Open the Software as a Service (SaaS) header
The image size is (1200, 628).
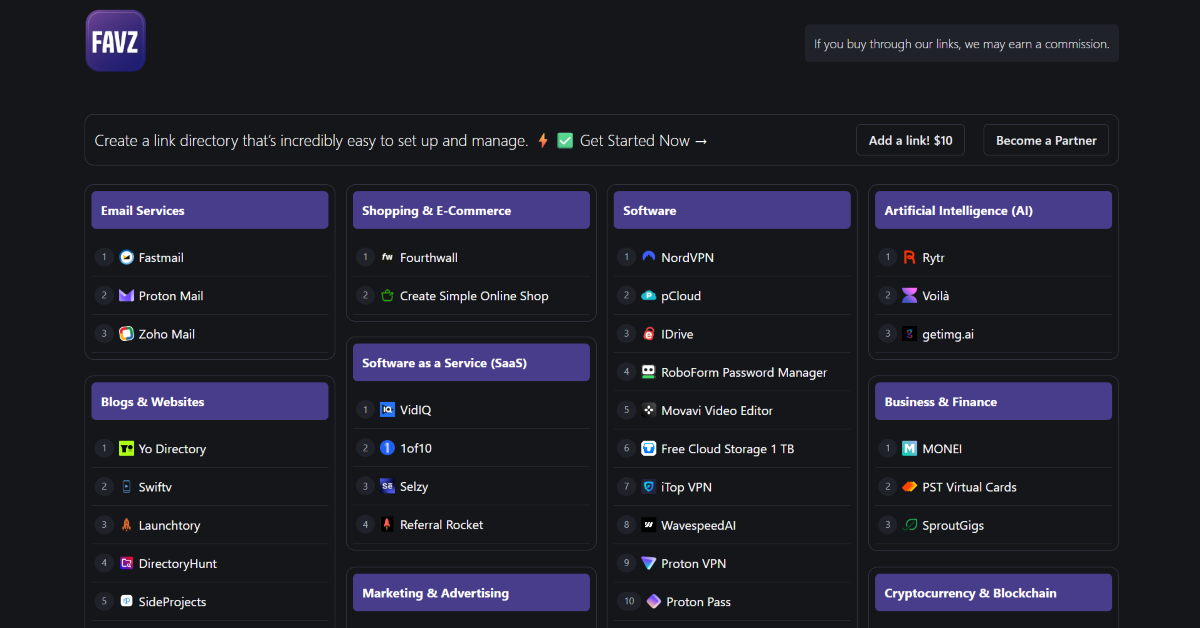click(471, 363)
